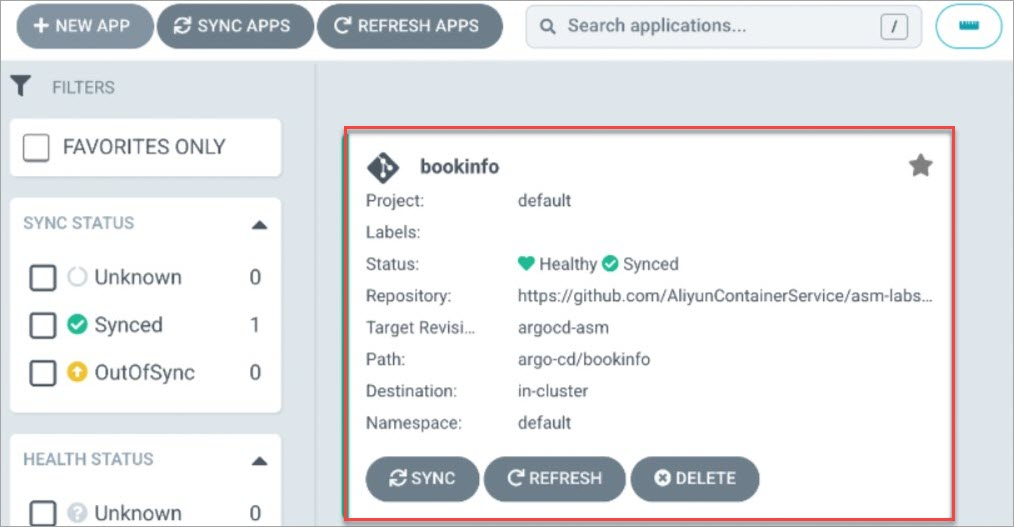This screenshot has height=527, width=1014.
Task: Click the REFRESH button on bookinfo card
Action: click(555, 479)
